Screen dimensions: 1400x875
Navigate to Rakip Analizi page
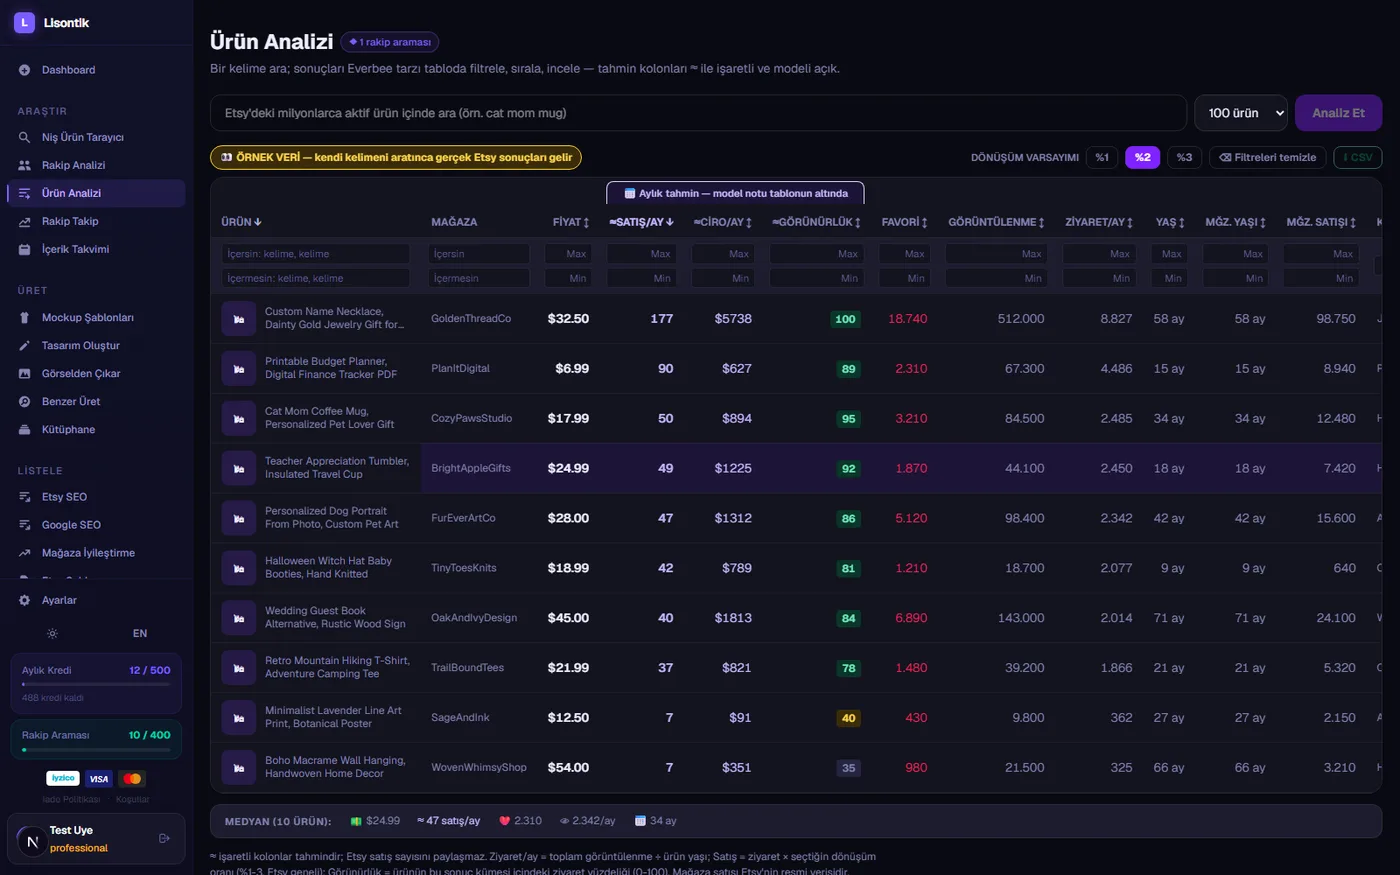pos(96,165)
